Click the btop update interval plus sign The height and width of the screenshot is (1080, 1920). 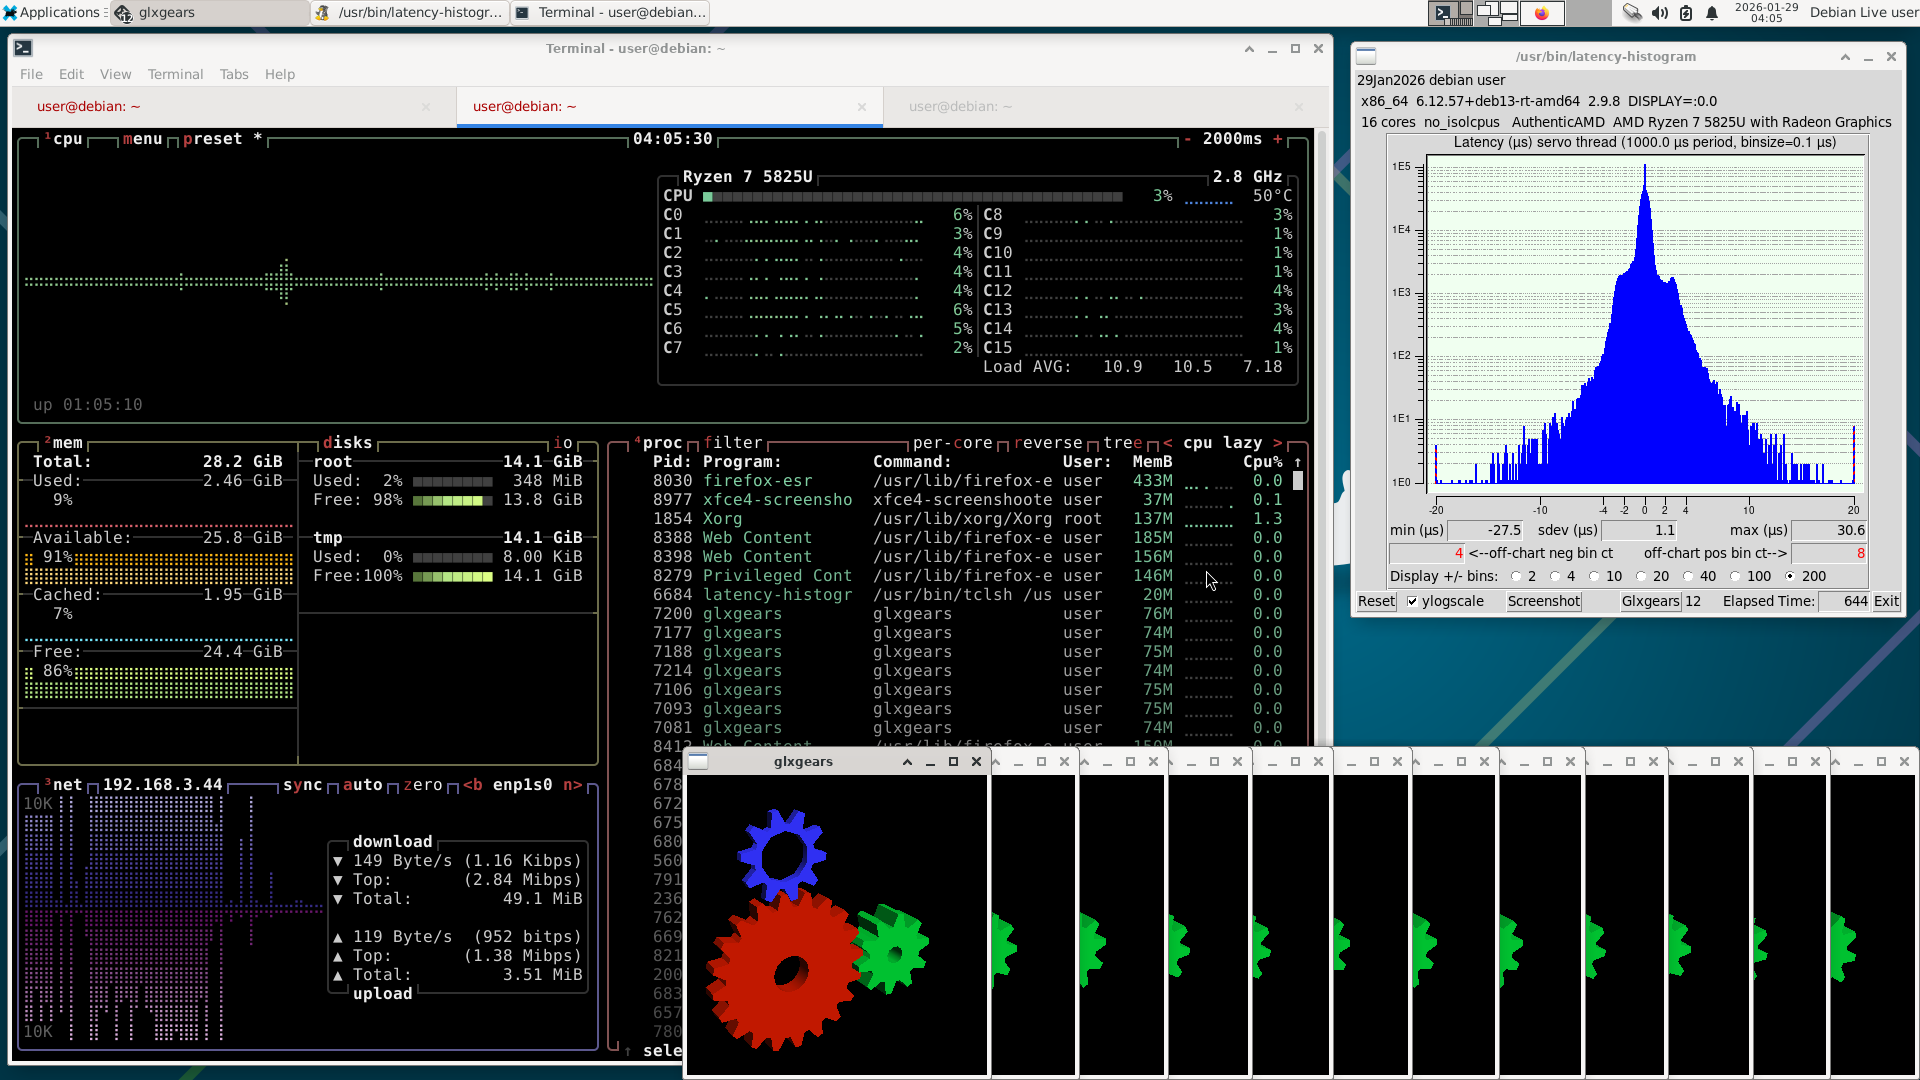[x=1277, y=139]
